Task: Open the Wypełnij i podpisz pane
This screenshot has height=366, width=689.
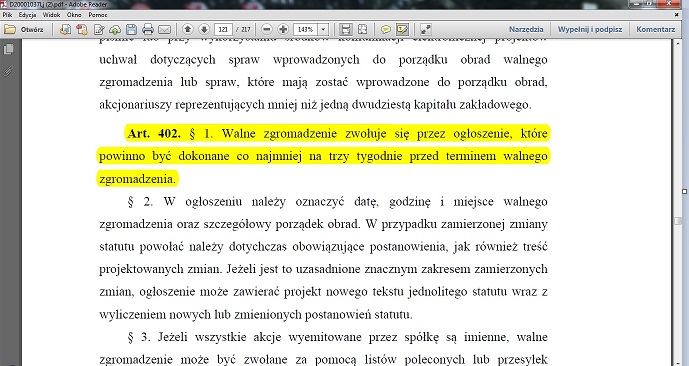Action: [590, 29]
